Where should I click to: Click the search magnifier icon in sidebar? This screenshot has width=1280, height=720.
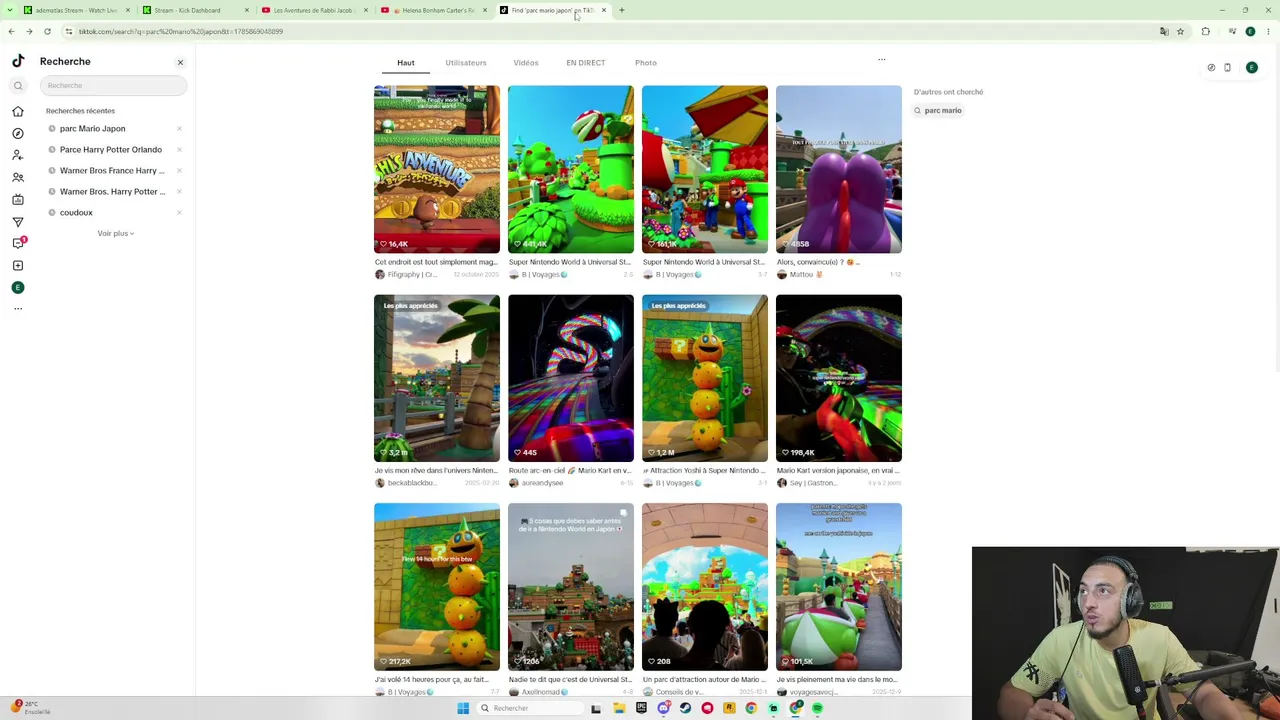pyautogui.click(x=18, y=86)
